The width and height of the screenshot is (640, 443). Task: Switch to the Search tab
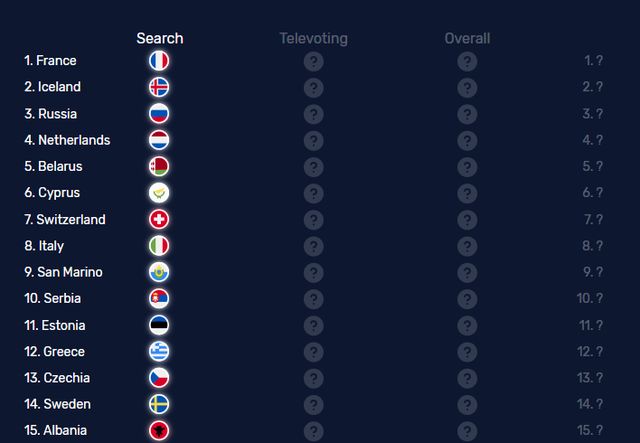(160, 38)
